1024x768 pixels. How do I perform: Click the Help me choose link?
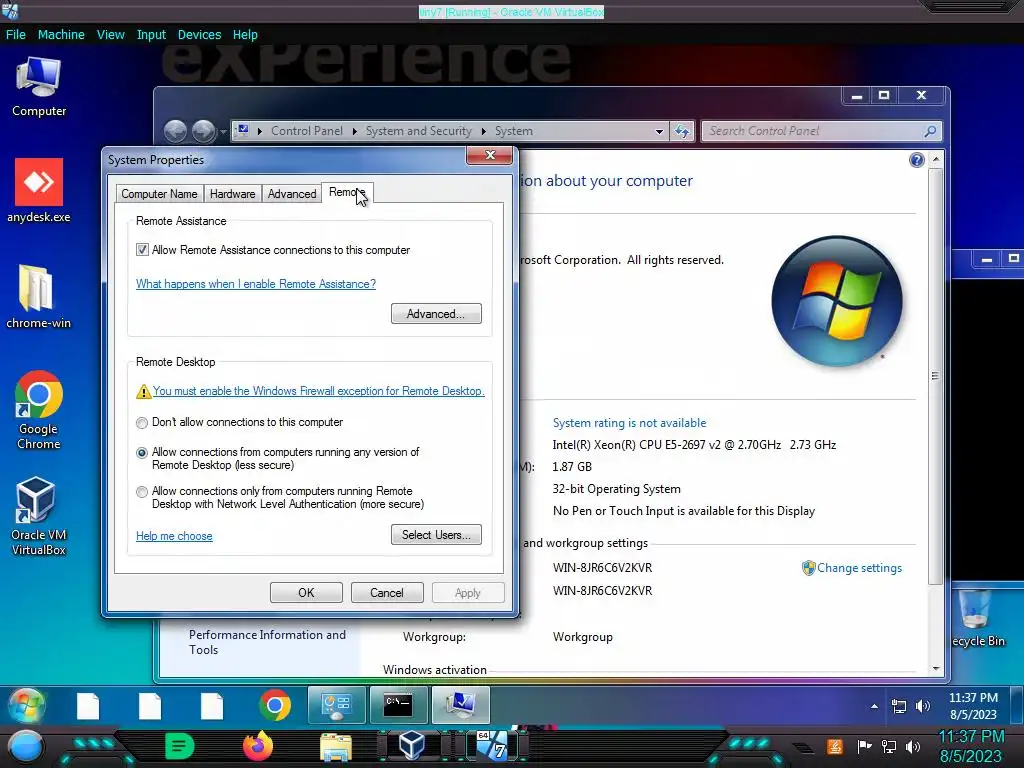pyautogui.click(x=174, y=536)
